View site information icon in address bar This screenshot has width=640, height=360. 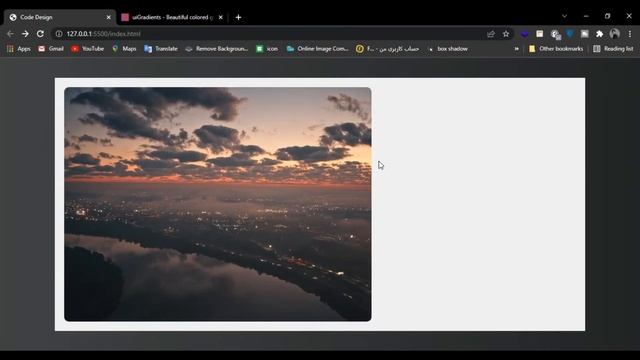(x=59, y=34)
